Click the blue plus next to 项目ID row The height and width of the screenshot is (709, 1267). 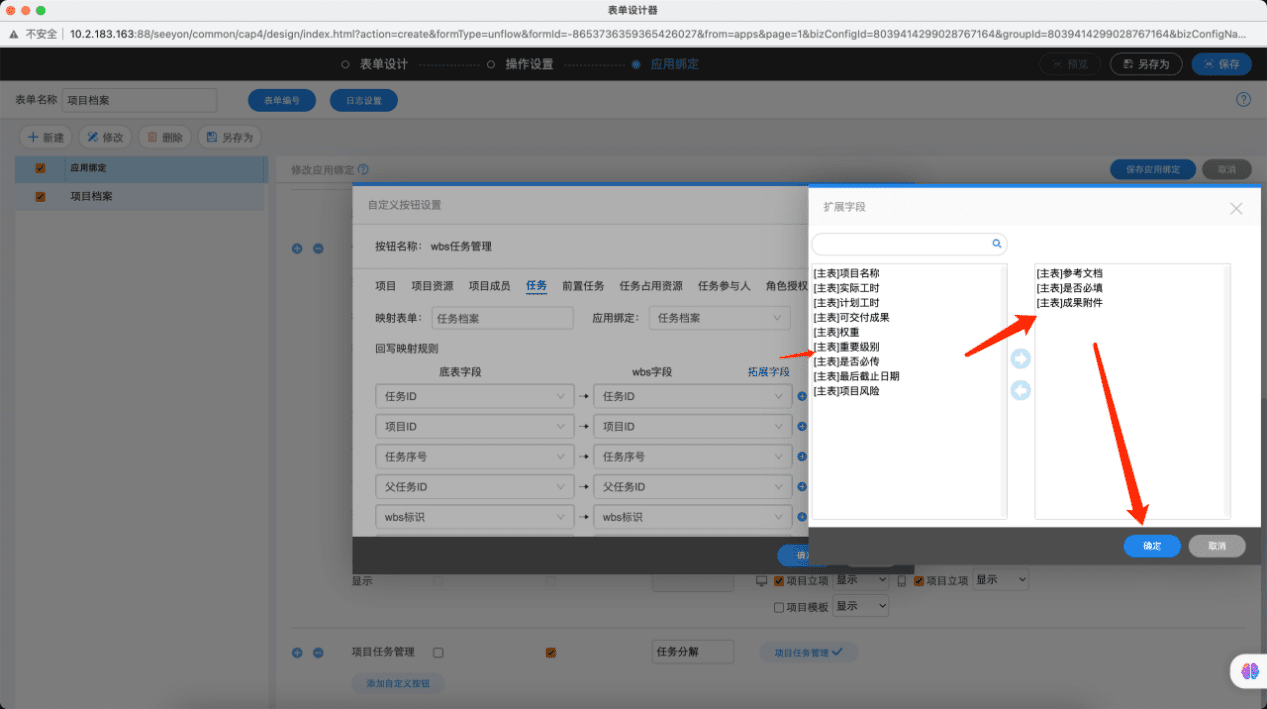(x=802, y=427)
